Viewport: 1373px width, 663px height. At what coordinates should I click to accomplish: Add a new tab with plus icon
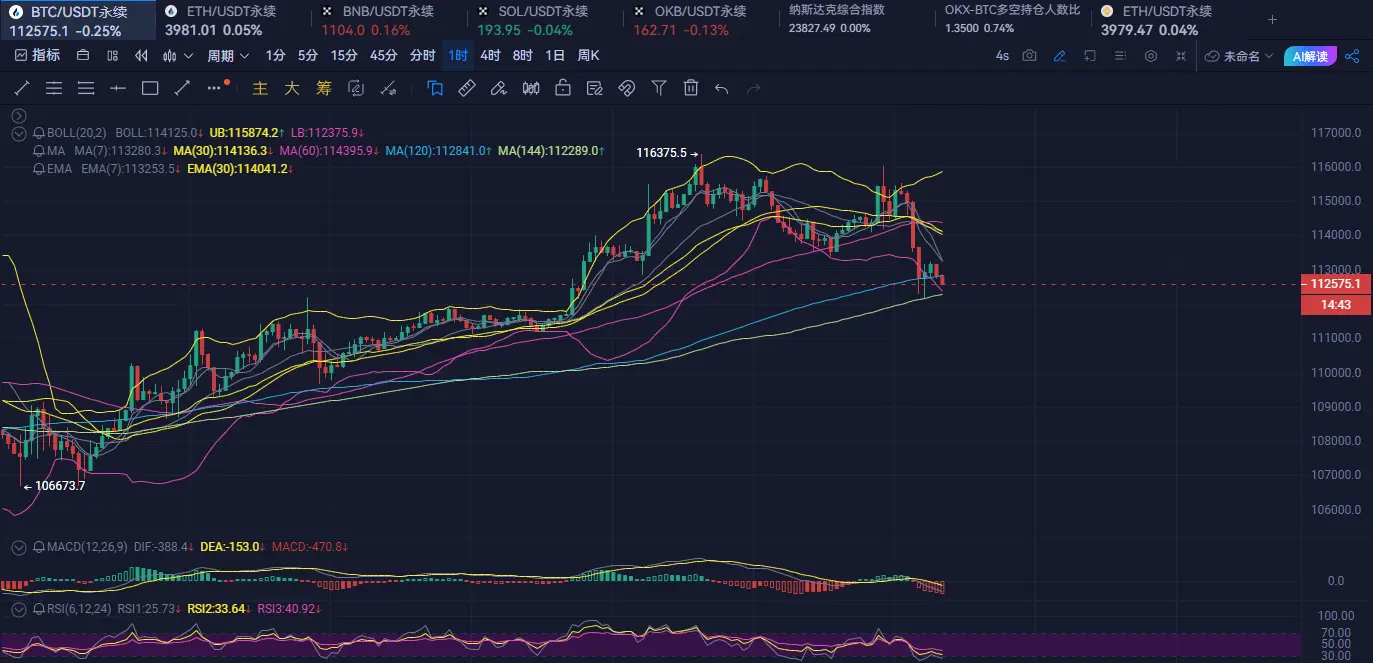(x=1272, y=19)
